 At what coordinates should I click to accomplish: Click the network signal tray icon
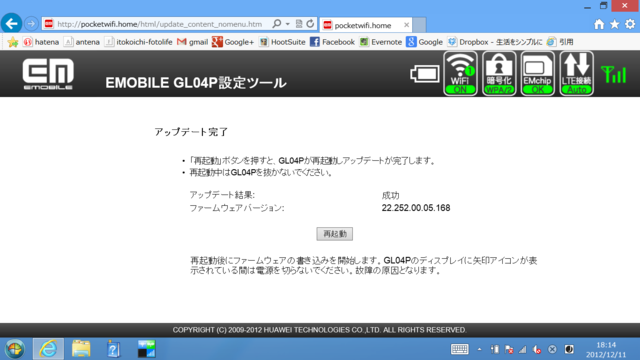522,349
